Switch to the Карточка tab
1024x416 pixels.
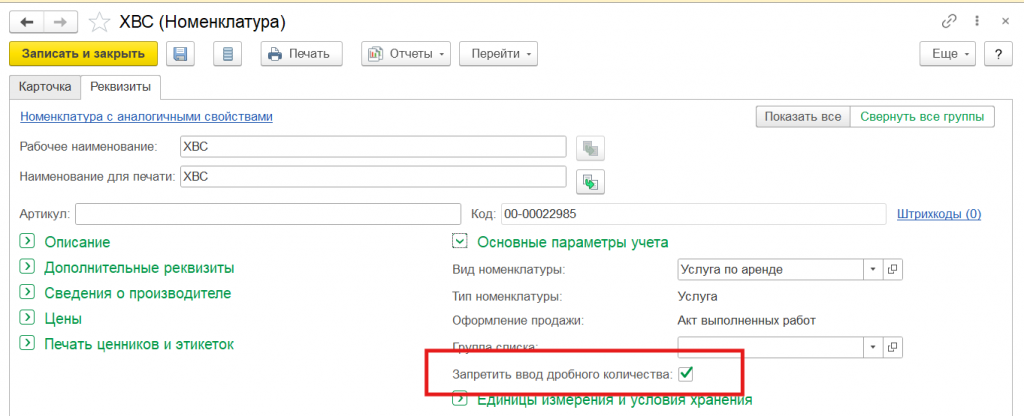(44, 86)
